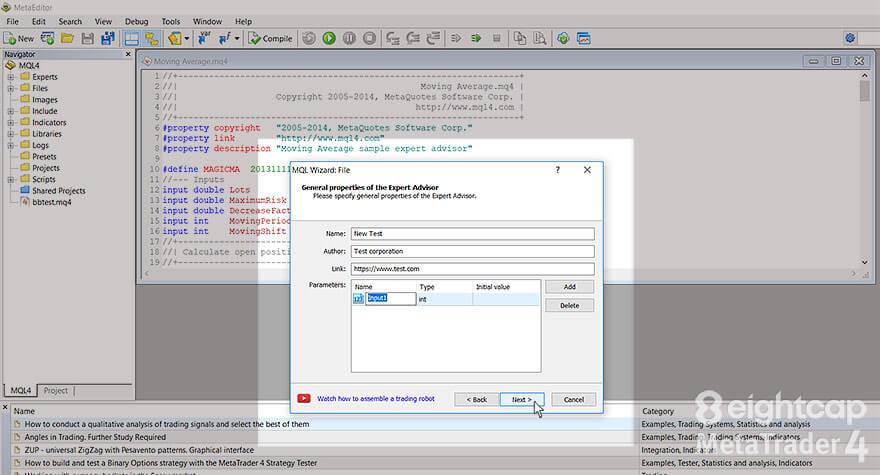880x475 pixels.
Task: Open the Window menu
Action: pyautogui.click(x=207, y=21)
